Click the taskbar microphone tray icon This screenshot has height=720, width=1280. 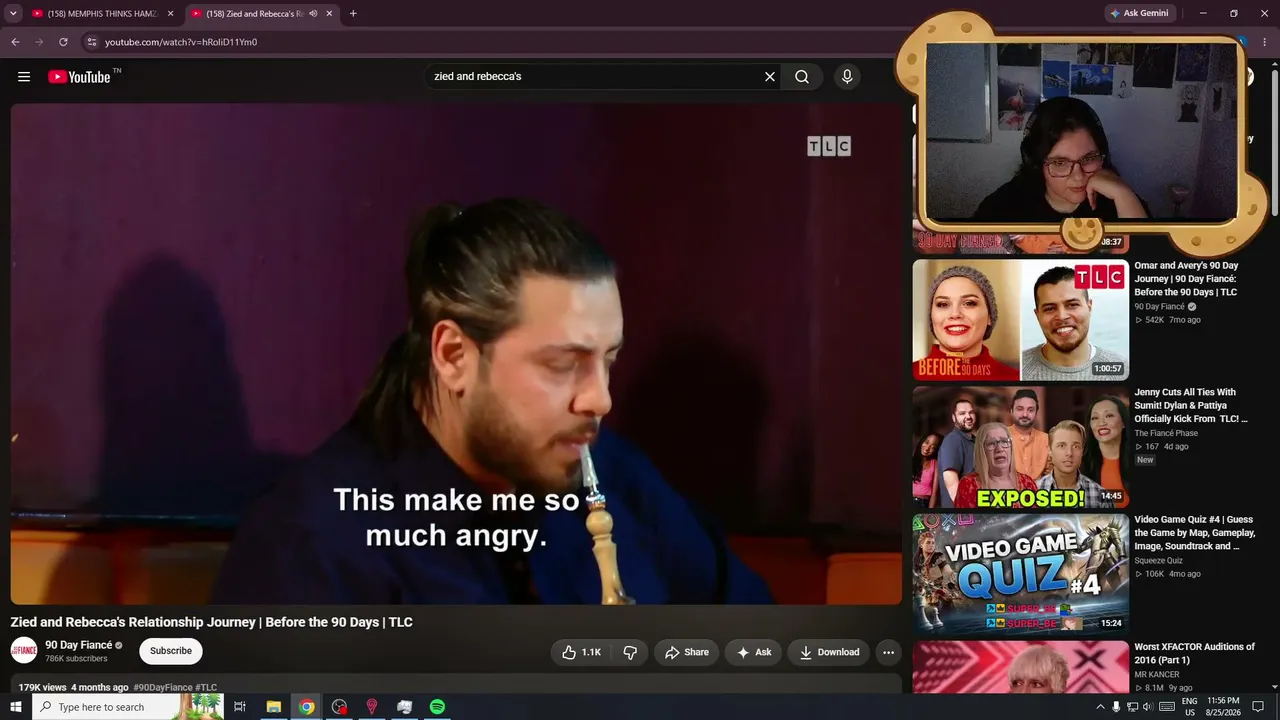1116,707
